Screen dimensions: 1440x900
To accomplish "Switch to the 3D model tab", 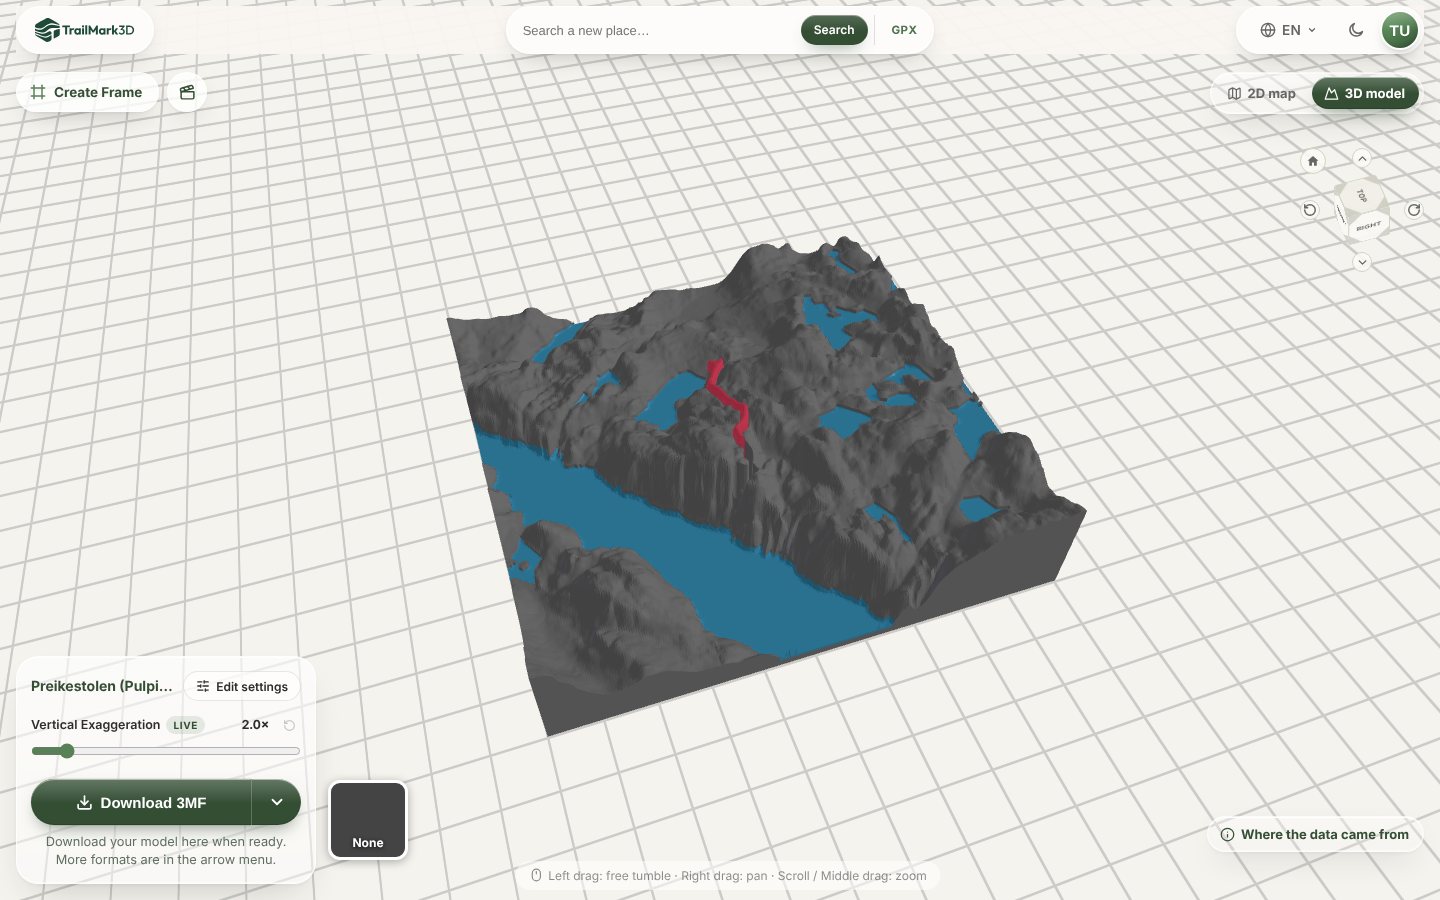I will (x=1365, y=93).
